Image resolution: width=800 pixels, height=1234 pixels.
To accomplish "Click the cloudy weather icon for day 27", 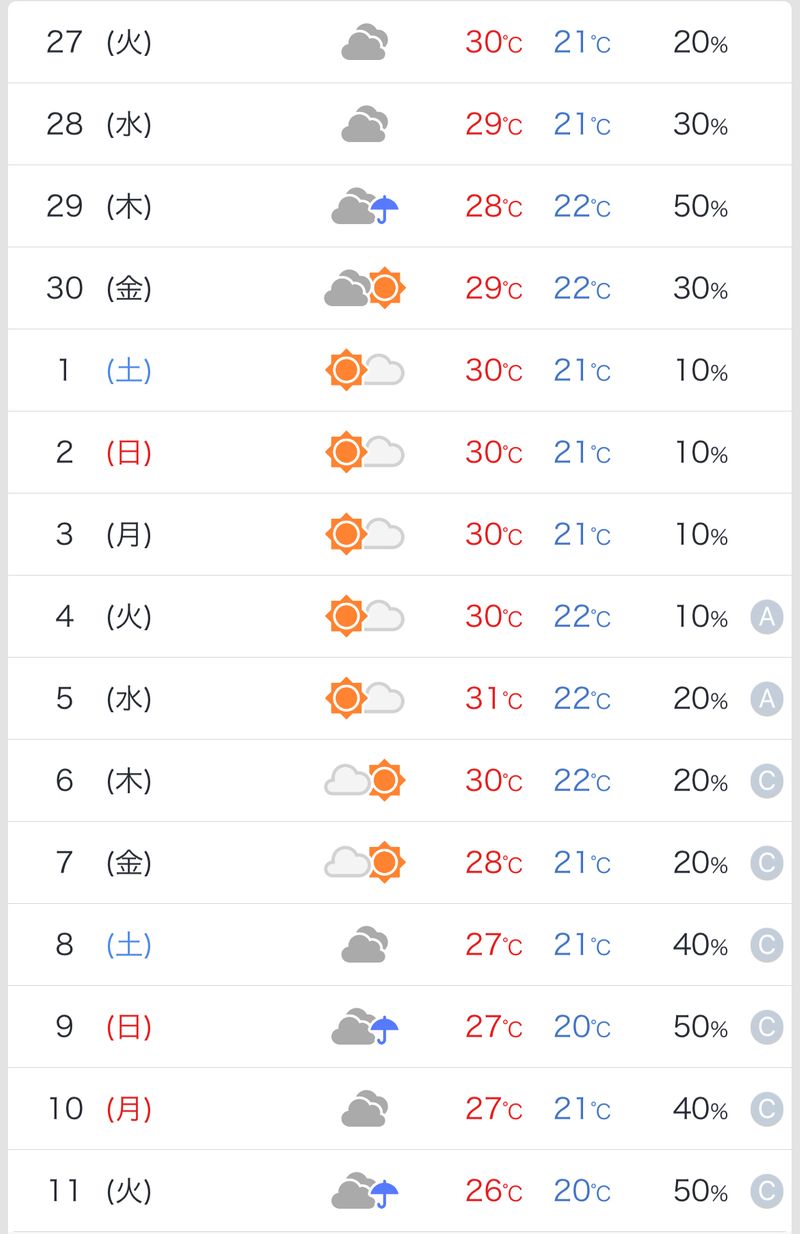I will point(364,43).
